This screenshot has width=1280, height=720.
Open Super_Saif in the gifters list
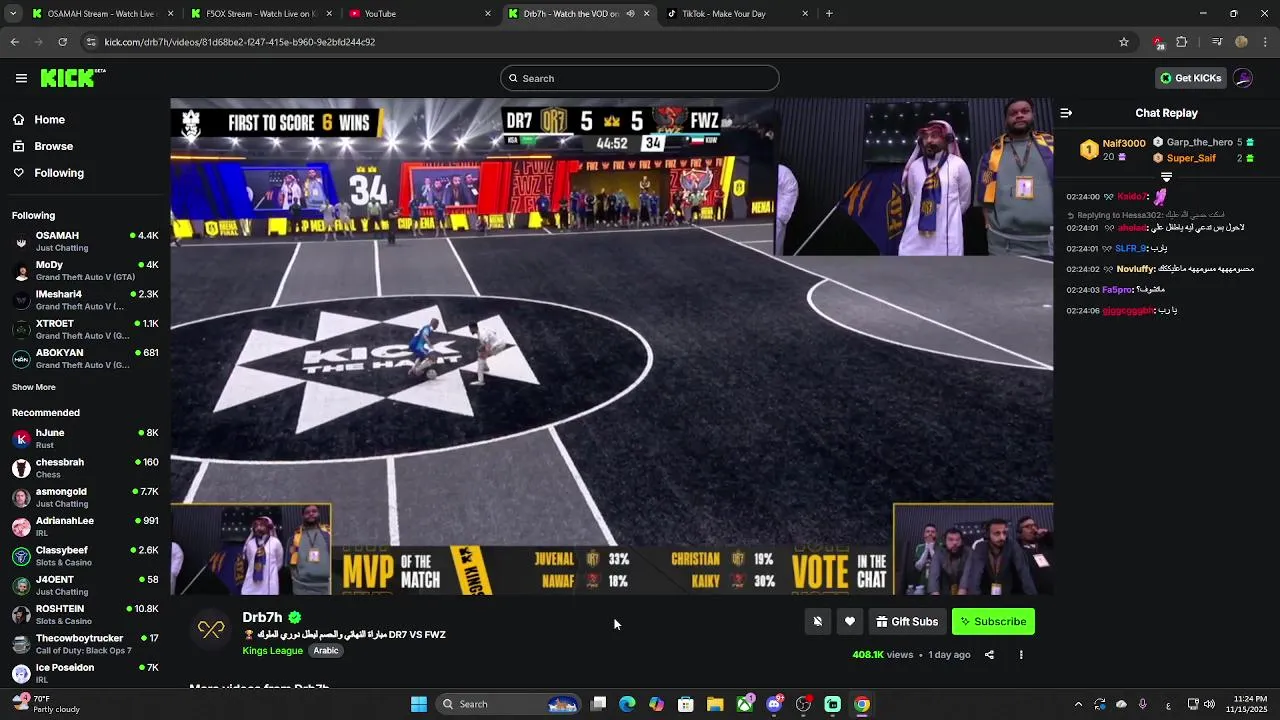click(1191, 158)
